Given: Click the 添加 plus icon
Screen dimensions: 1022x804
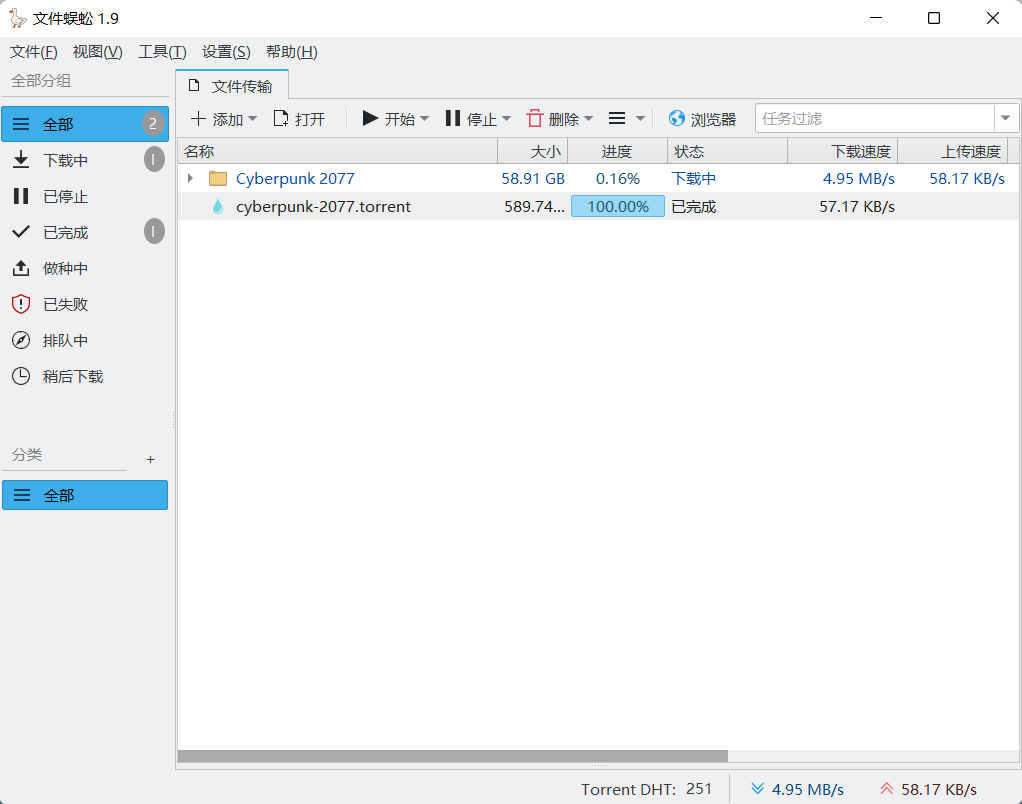Looking at the screenshot, I should pos(198,119).
